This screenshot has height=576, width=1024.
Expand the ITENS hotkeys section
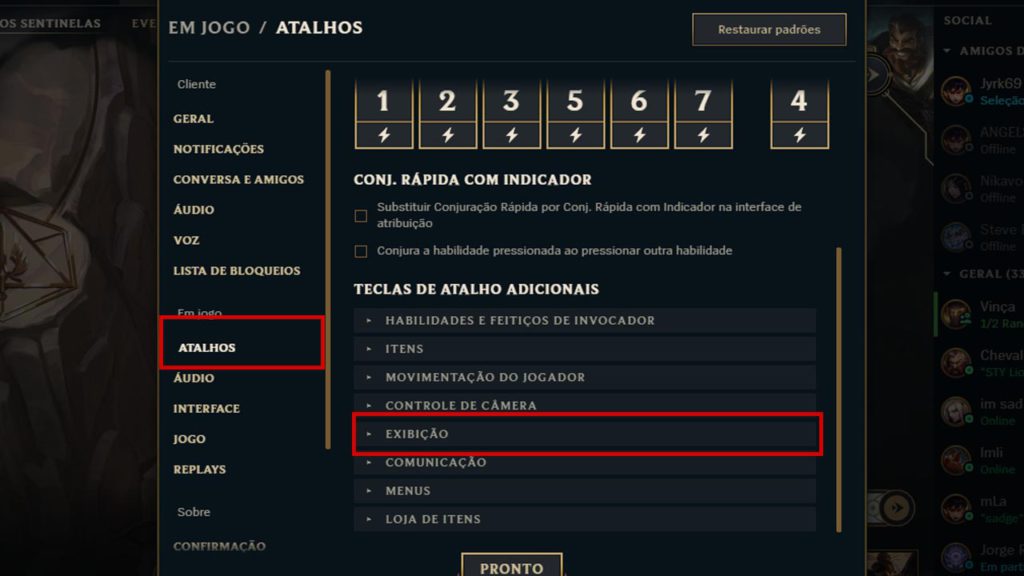pyautogui.click(x=585, y=349)
